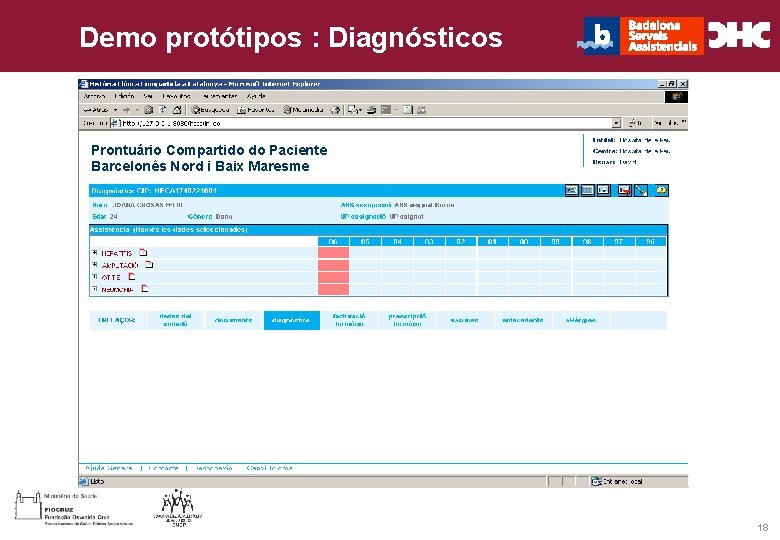Click the Print icon in browser toolbar
The width and height of the screenshot is (780, 540).
point(371,110)
